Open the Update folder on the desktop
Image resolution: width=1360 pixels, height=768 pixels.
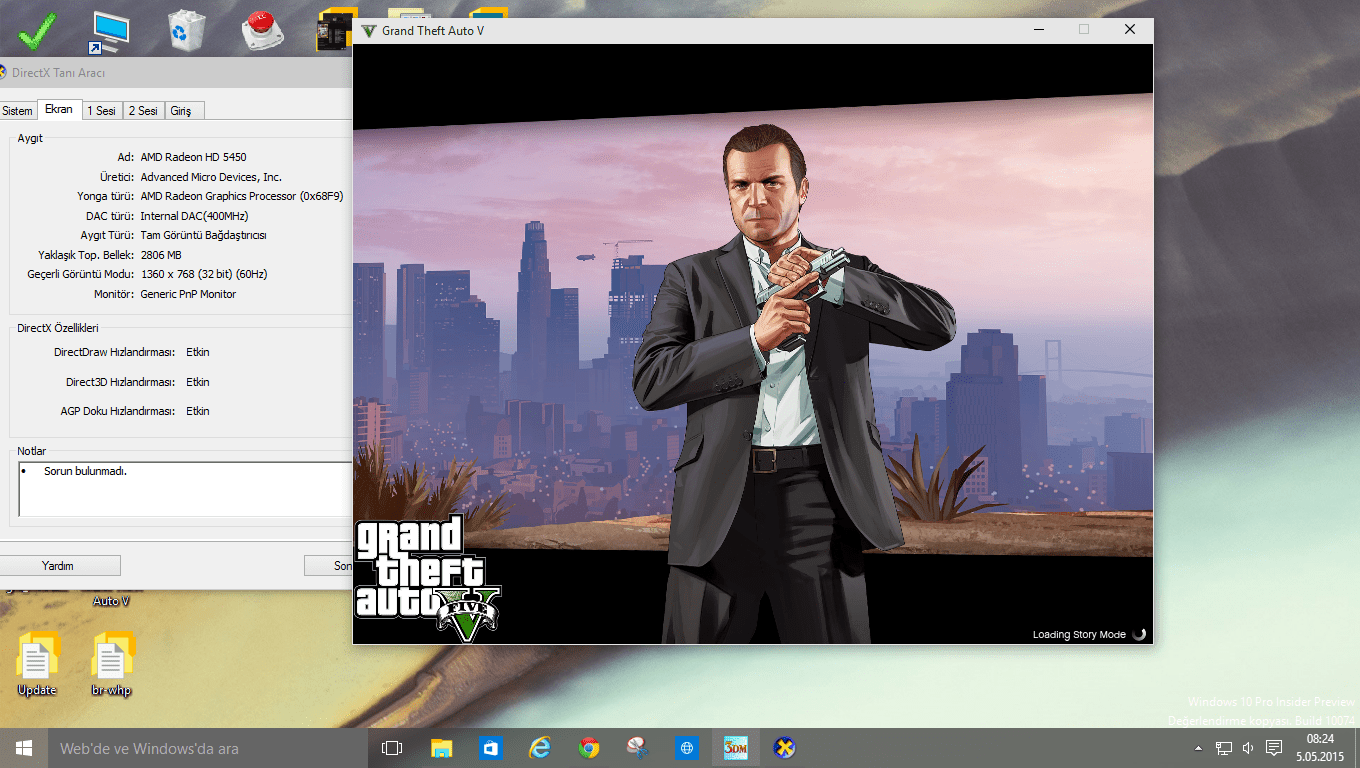click(x=37, y=663)
